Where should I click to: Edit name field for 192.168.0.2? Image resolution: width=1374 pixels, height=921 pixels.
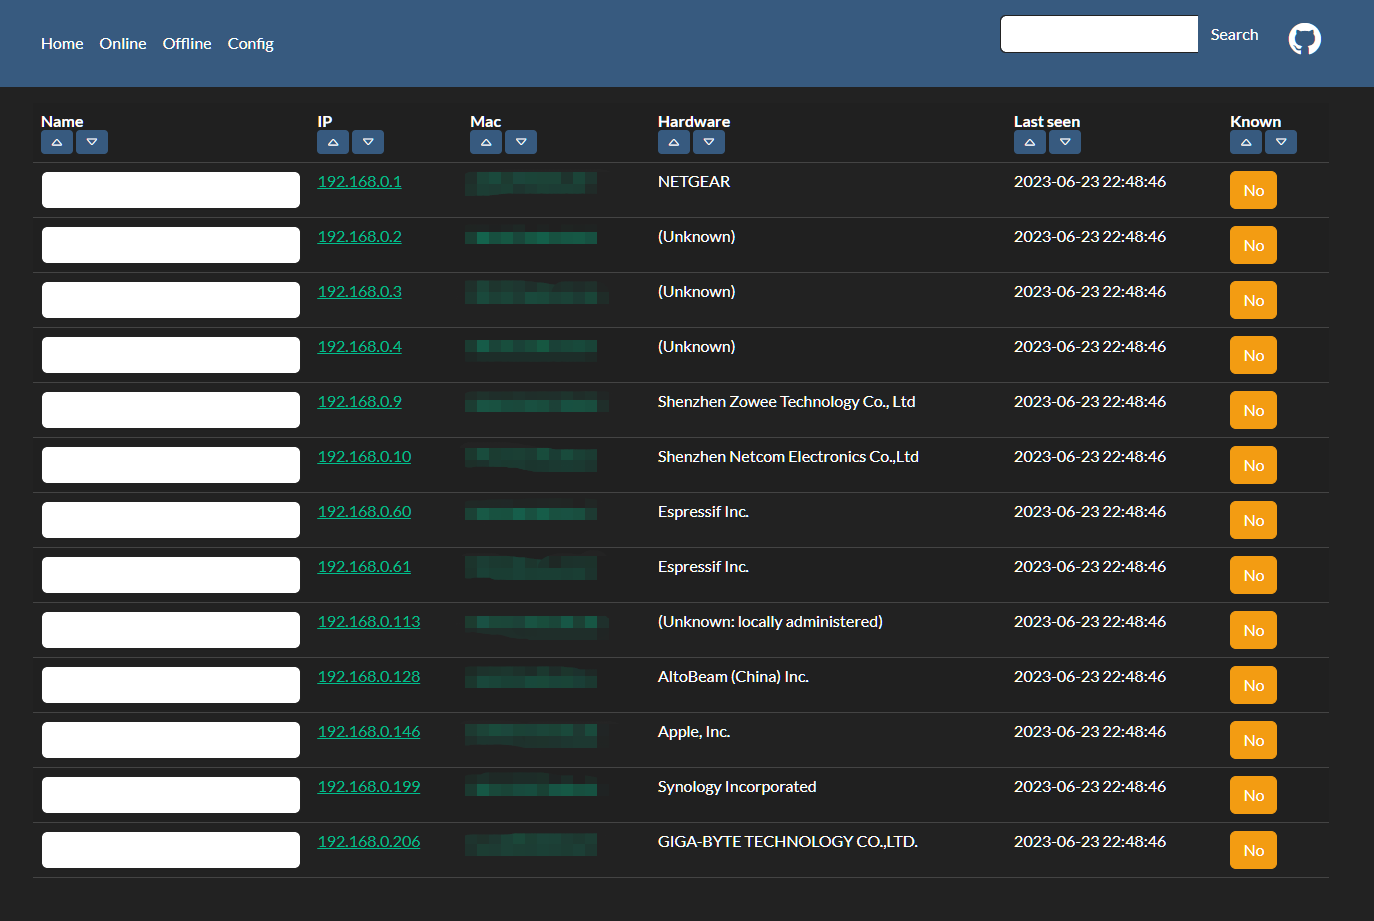point(171,245)
